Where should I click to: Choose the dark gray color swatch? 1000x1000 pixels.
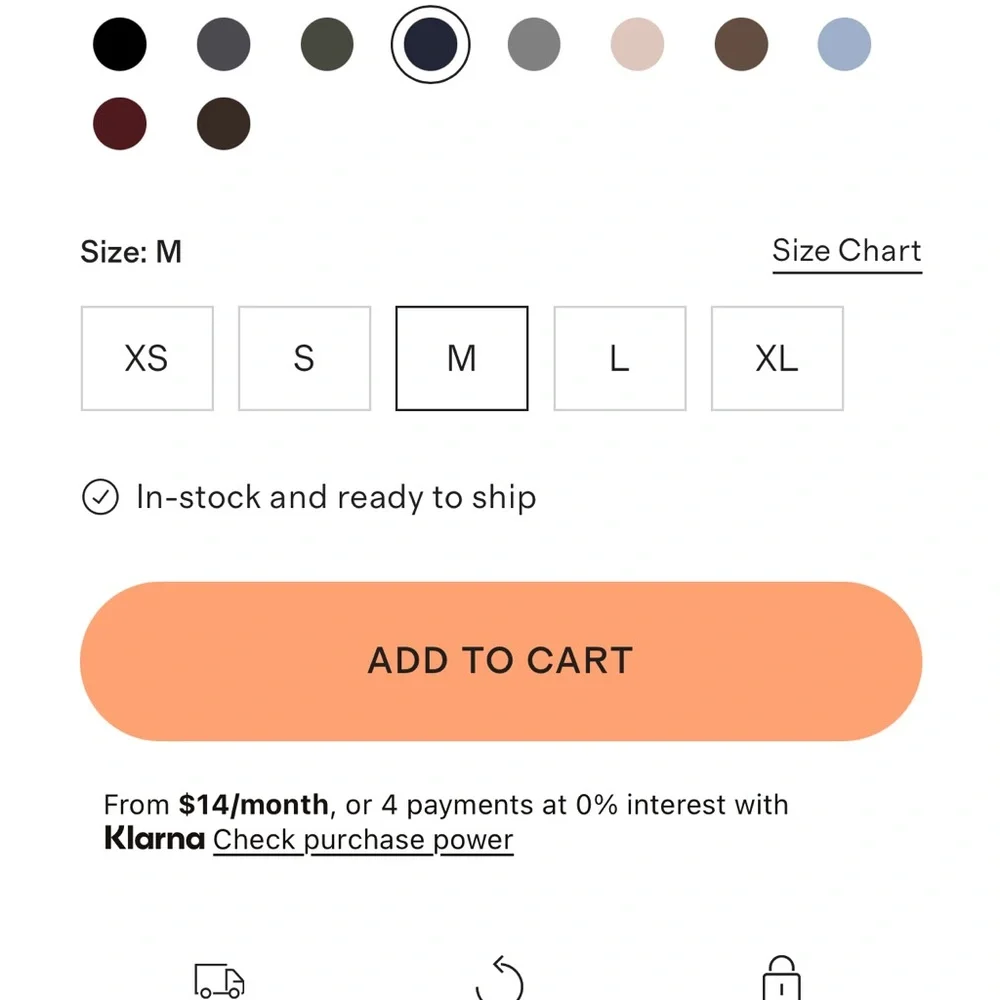224,45
